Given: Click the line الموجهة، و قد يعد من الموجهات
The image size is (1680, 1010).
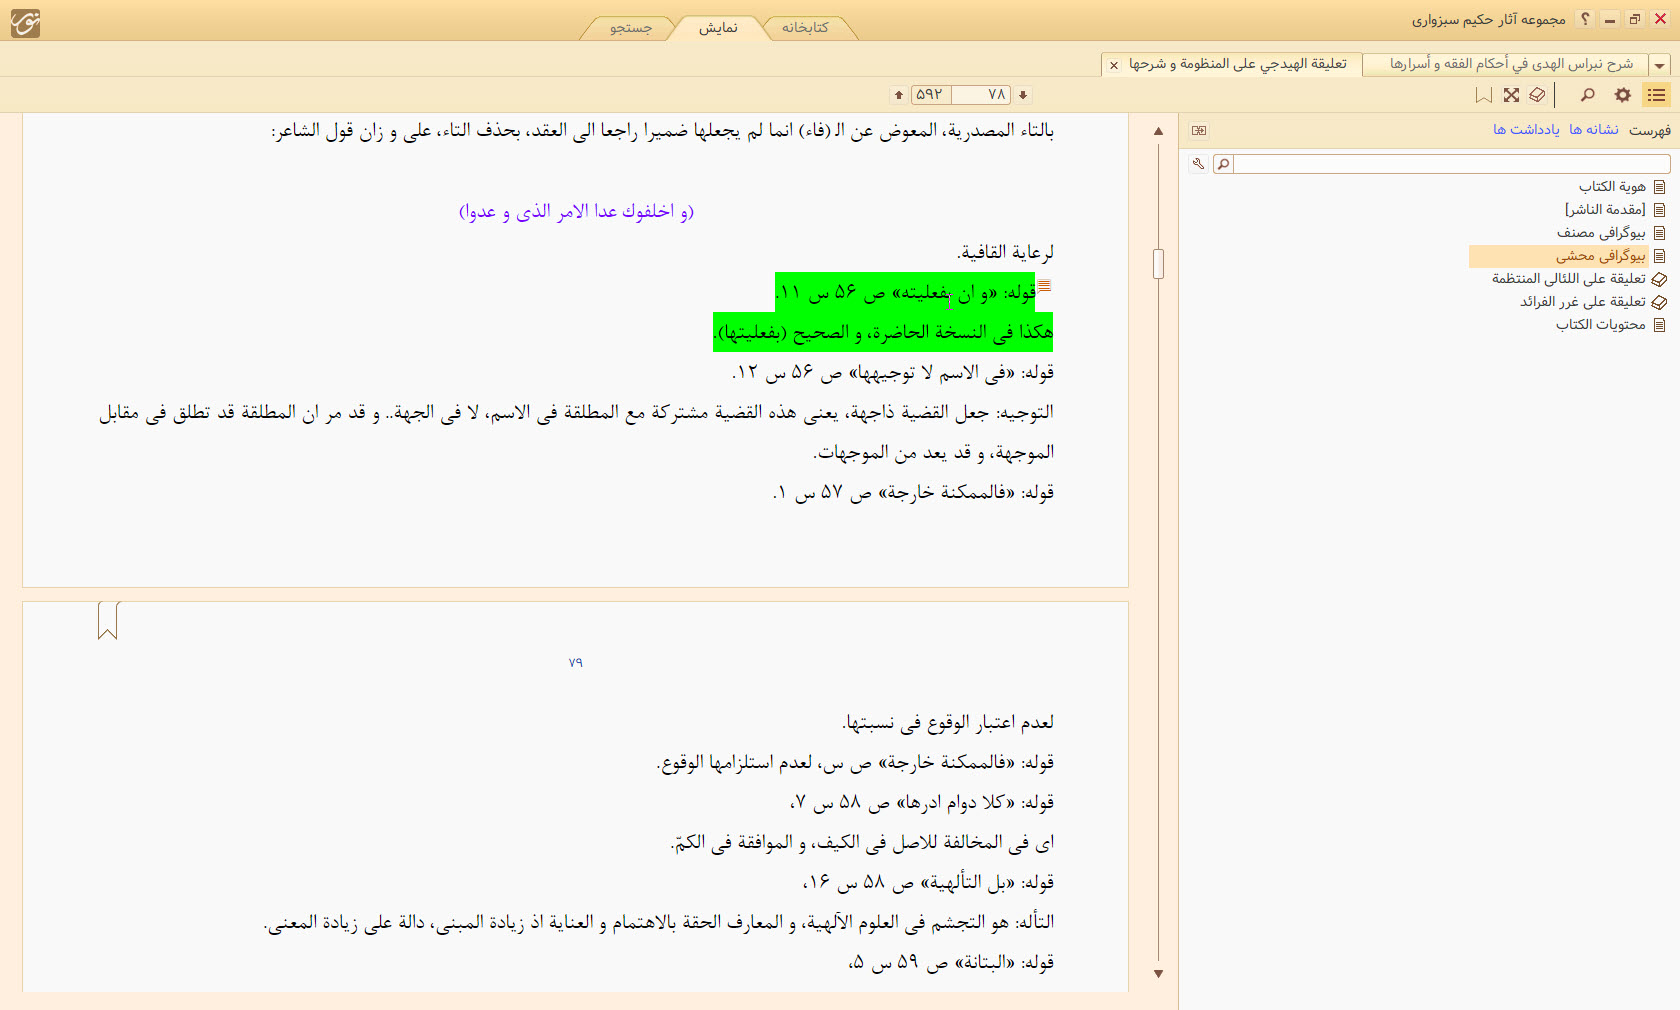Looking at the screenshot, I should click(933, 452).
